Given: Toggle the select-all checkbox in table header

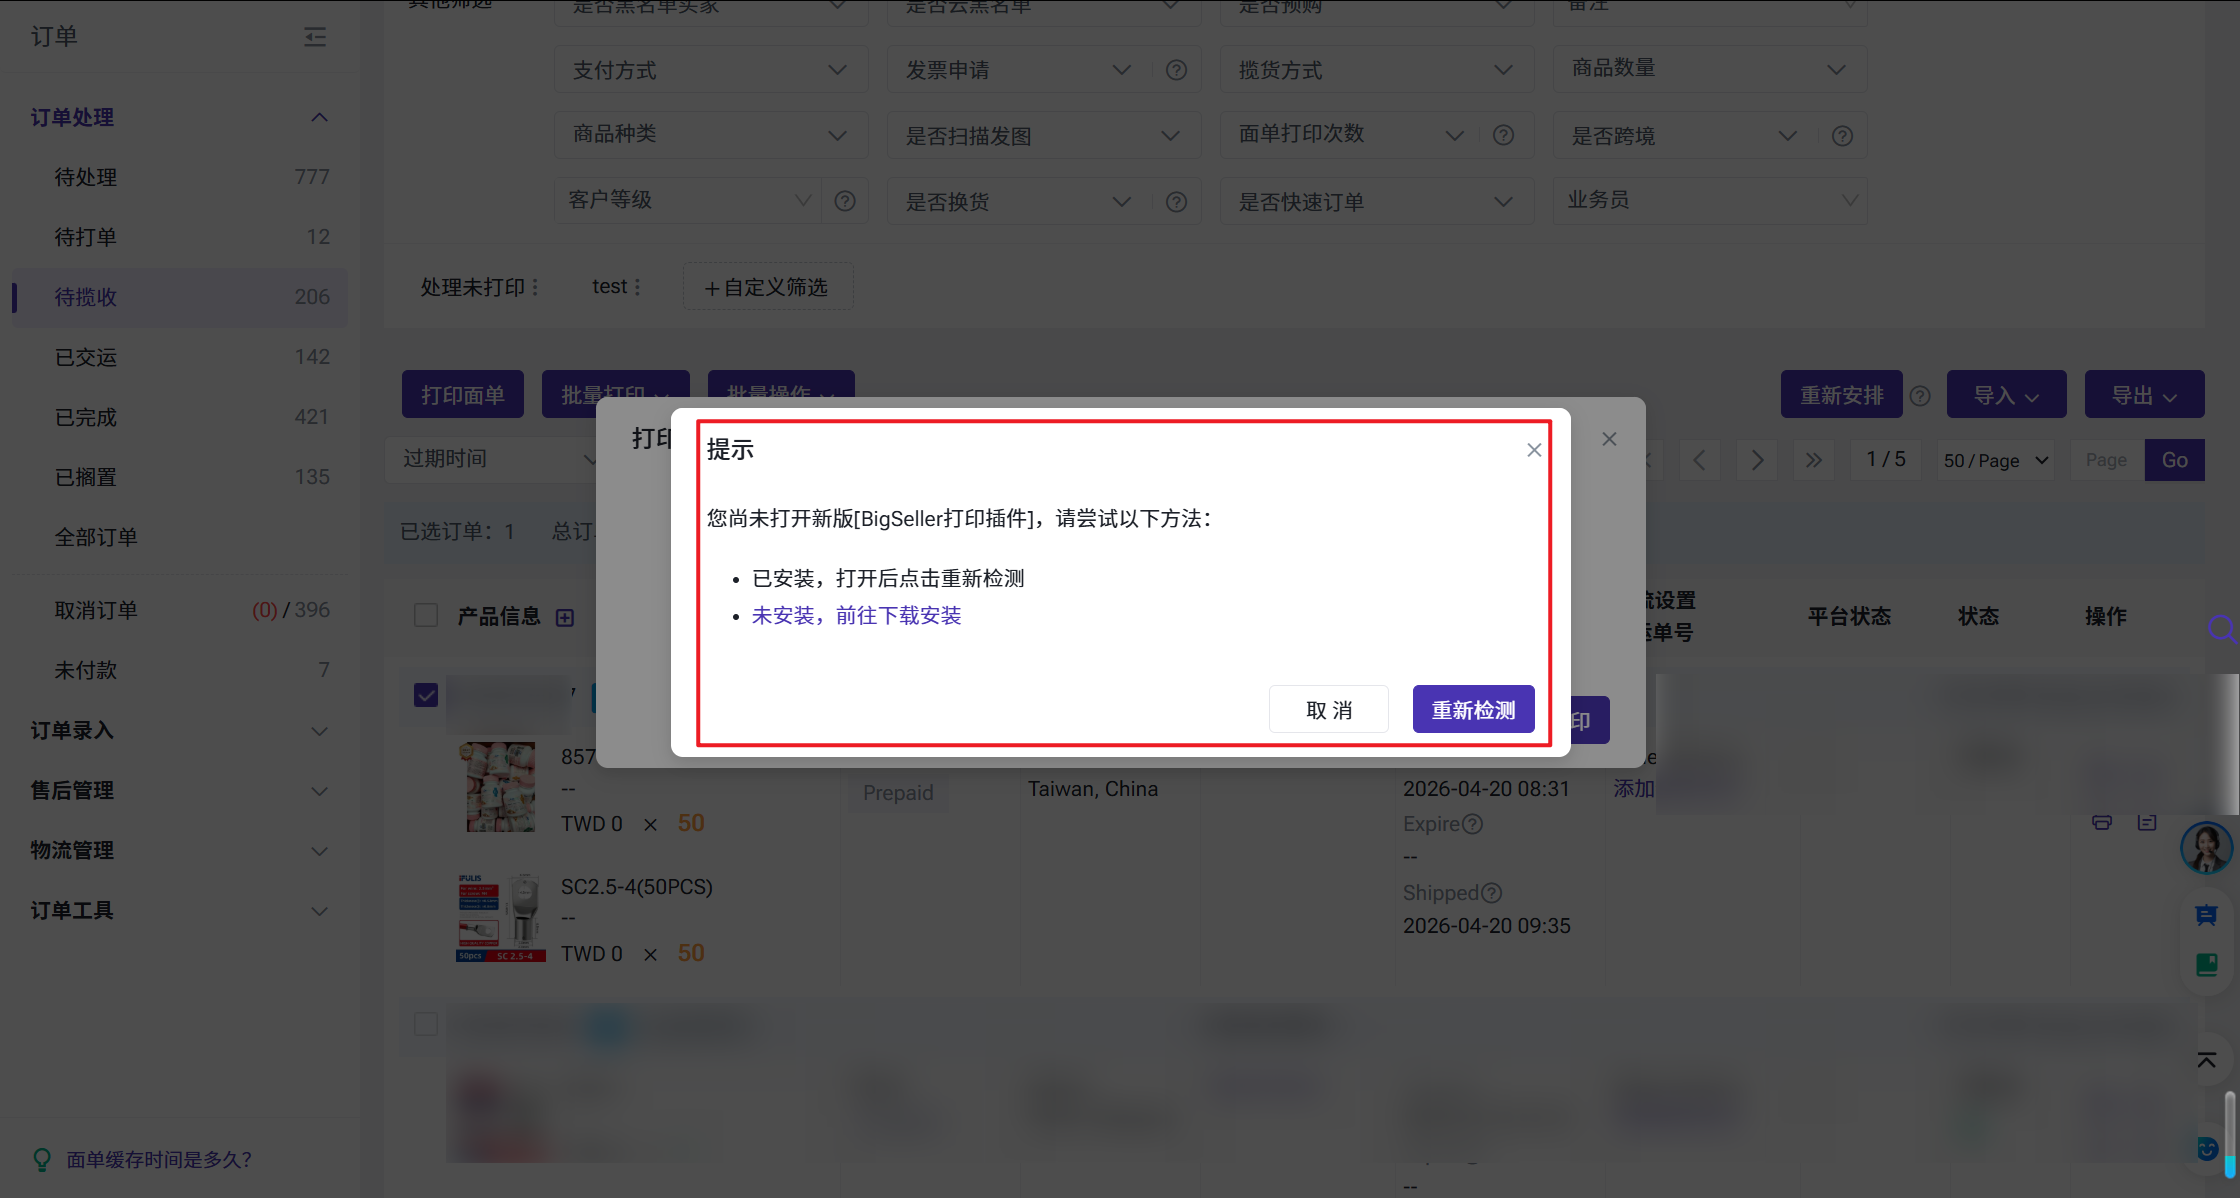Looking at the screenshot, I should [x=426, y=615].
